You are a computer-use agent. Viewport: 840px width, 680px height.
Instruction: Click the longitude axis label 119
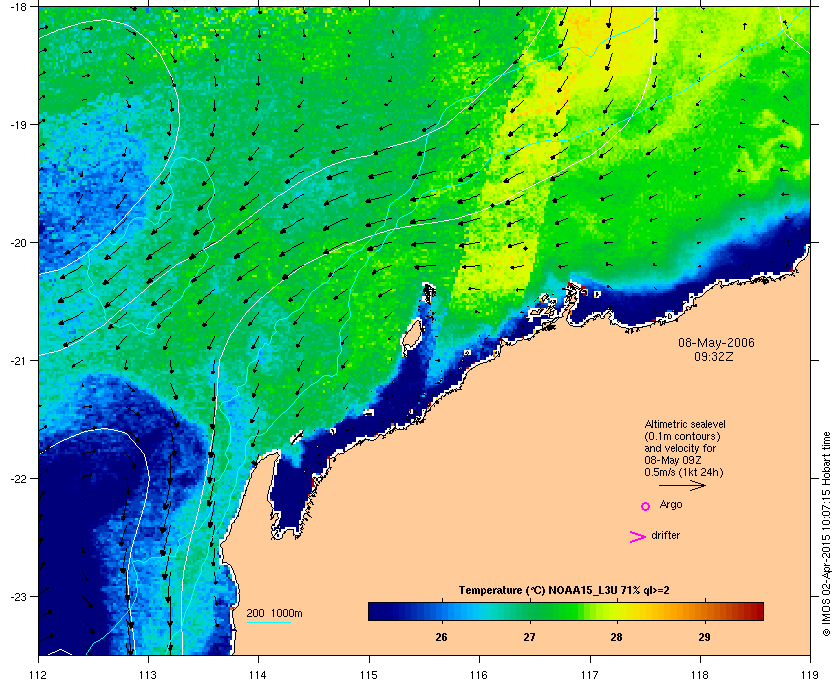(x=810, y=675)
